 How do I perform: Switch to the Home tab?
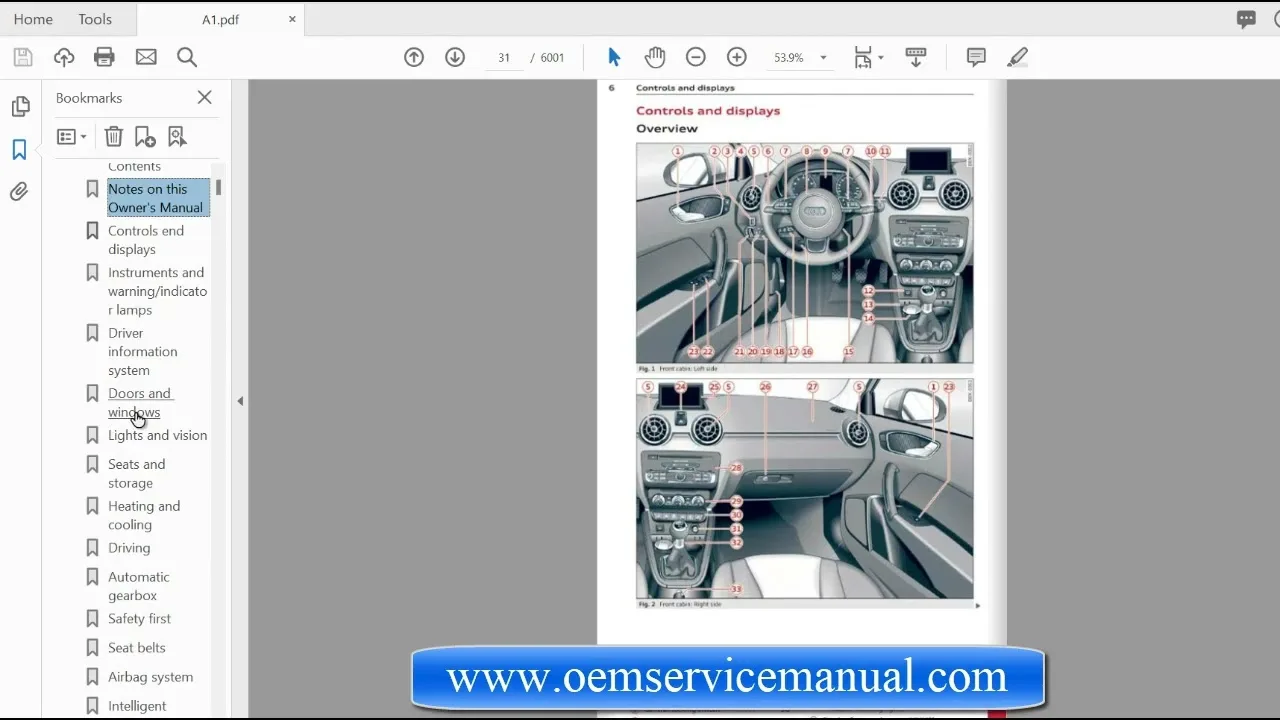(x=33, y=19)
